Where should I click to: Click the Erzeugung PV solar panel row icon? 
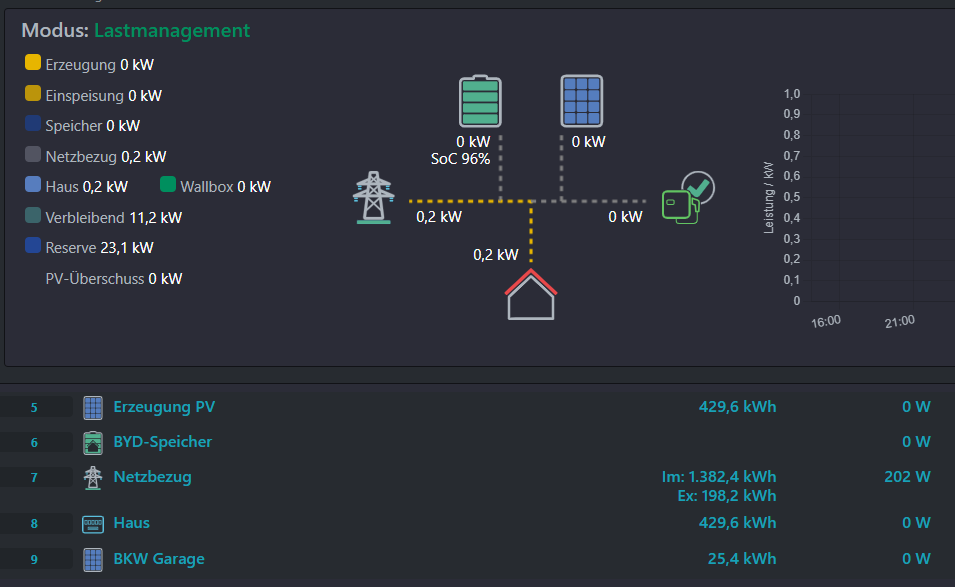coord(93,407)
